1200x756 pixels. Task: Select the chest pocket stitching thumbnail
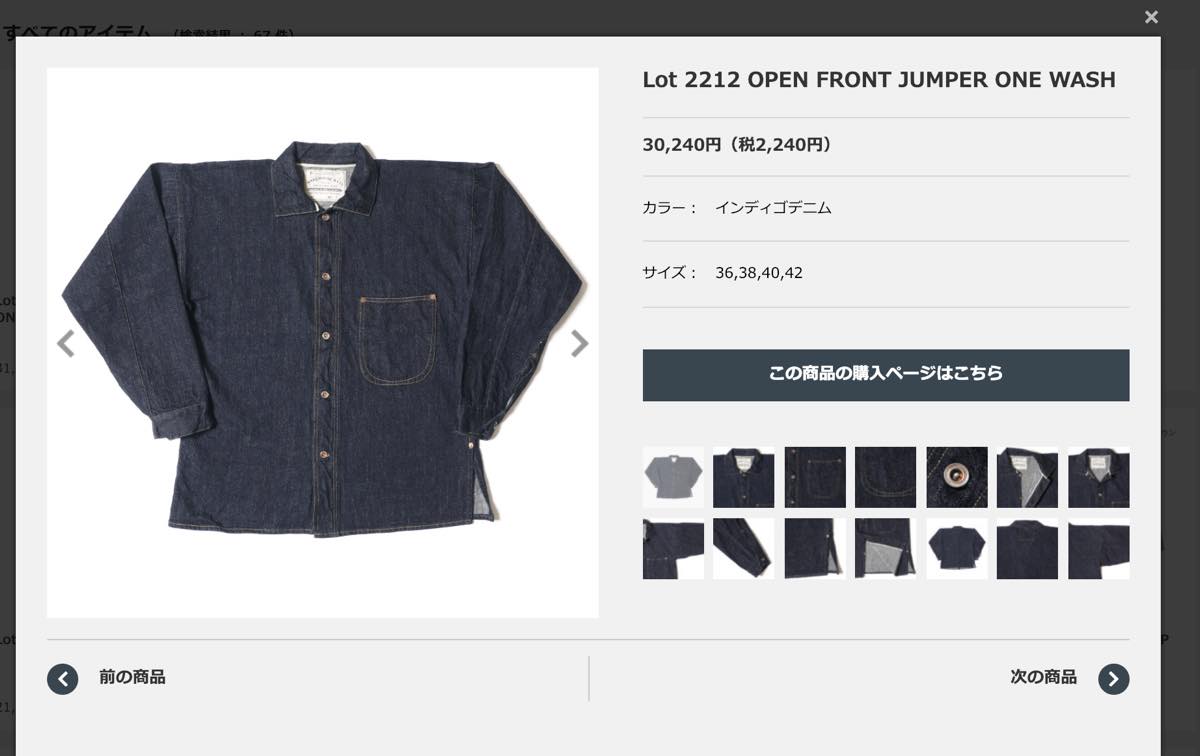pos(886,477)
